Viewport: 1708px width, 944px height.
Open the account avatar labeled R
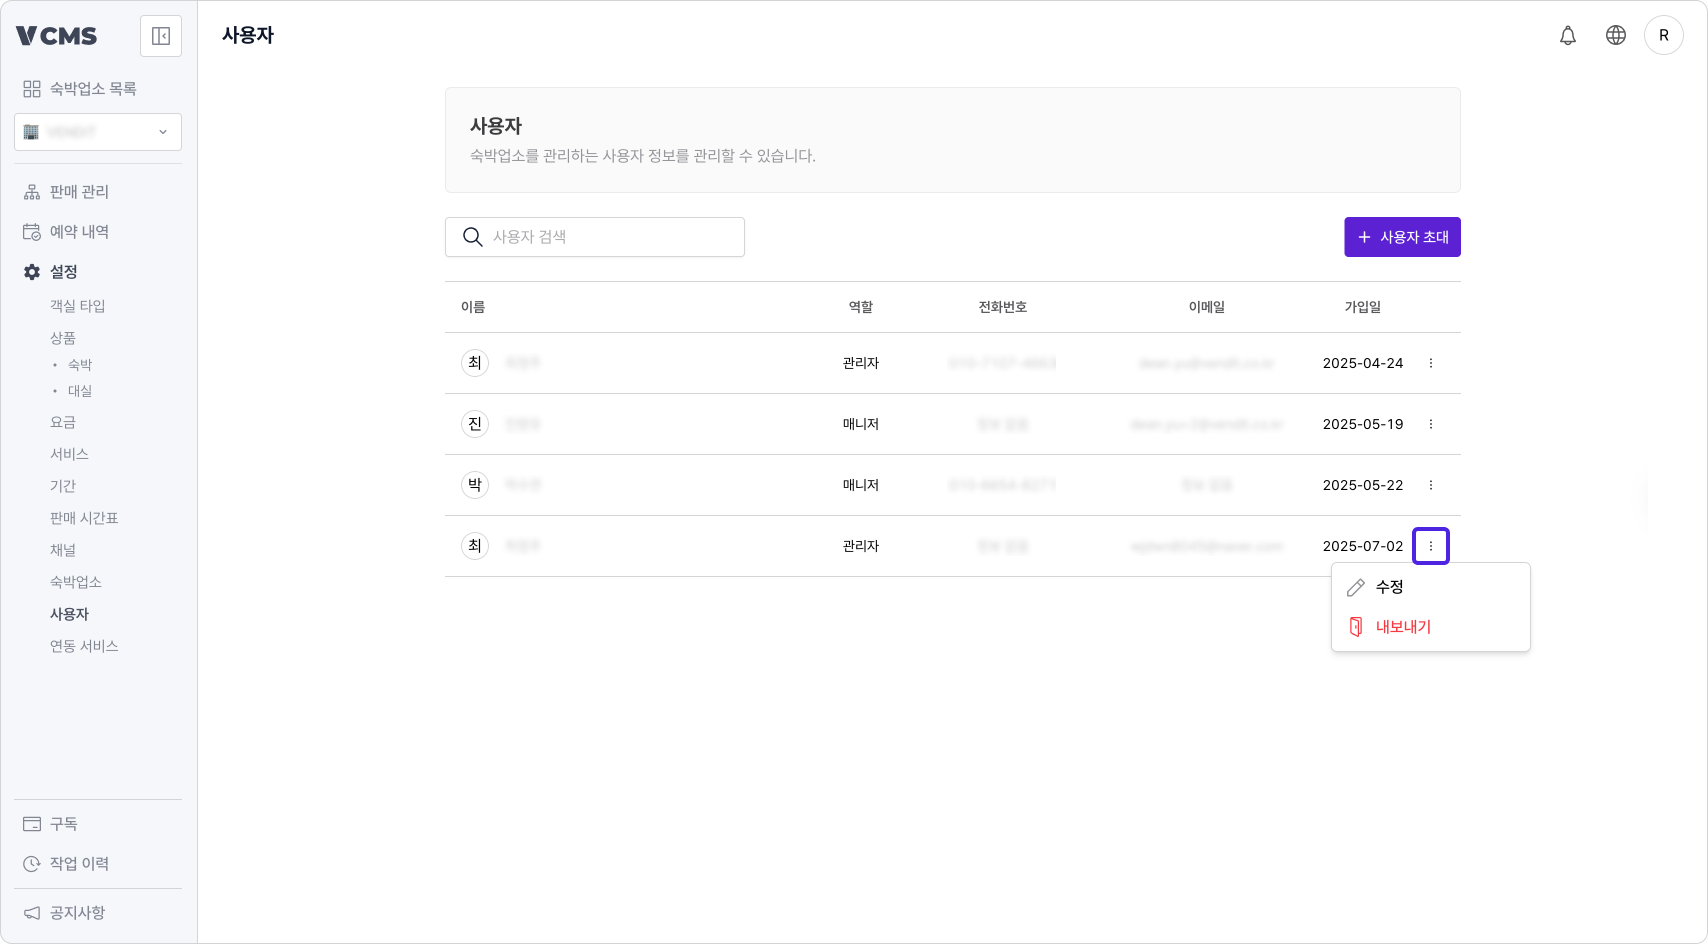coord(1664,35)
